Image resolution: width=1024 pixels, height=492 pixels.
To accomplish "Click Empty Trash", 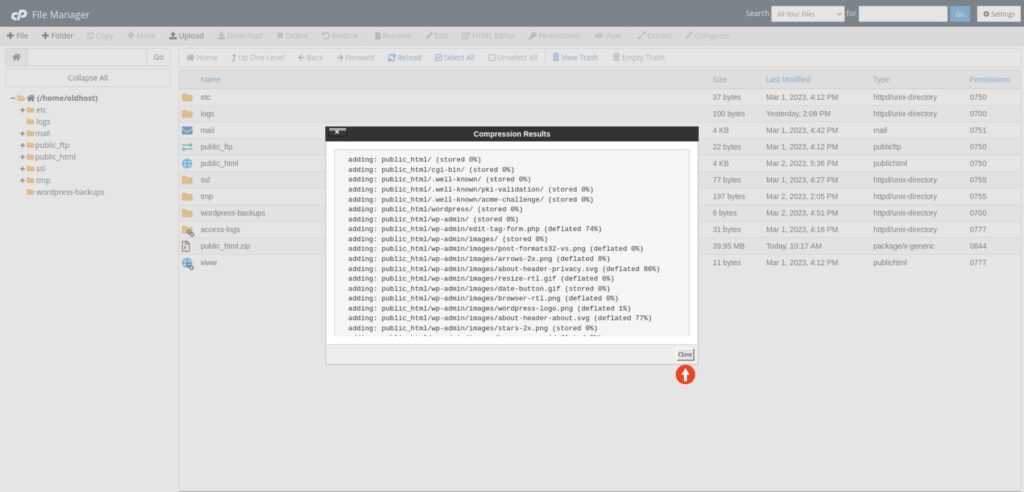I will [x=638, y=57].
